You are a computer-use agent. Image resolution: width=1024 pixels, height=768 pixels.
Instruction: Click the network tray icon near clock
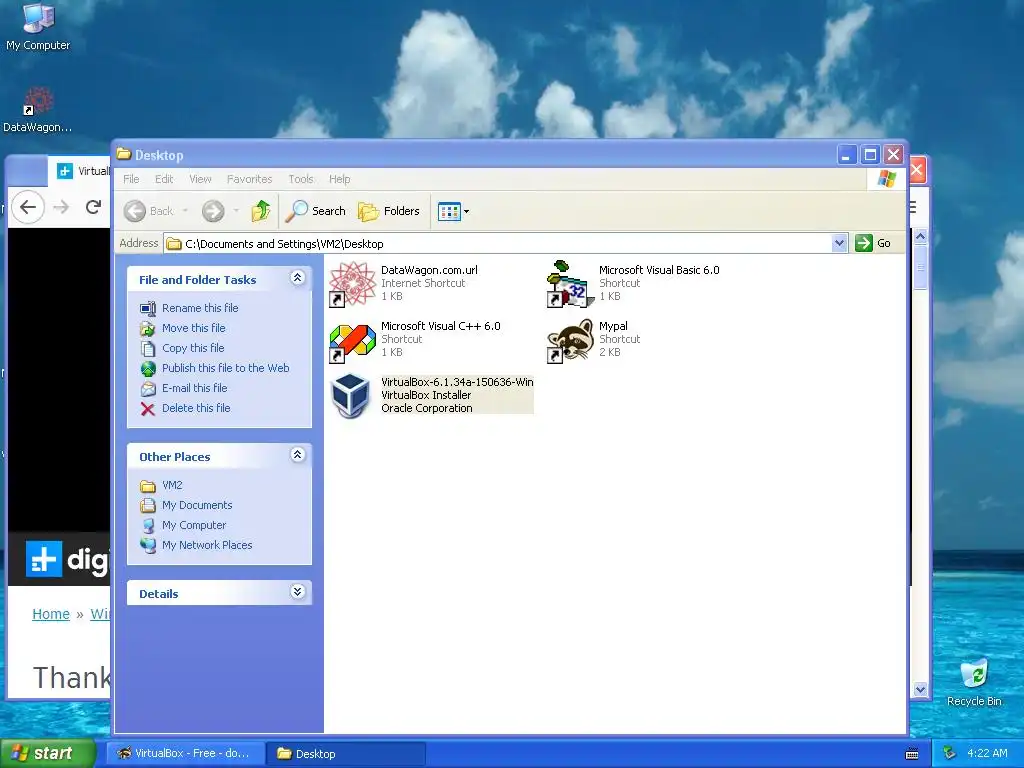(950, 754)
